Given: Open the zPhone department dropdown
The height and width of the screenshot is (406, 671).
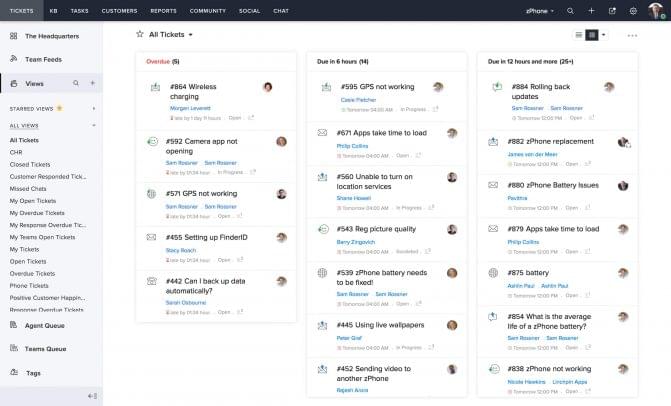Looking at the screenshot, I should coord(540,11).
